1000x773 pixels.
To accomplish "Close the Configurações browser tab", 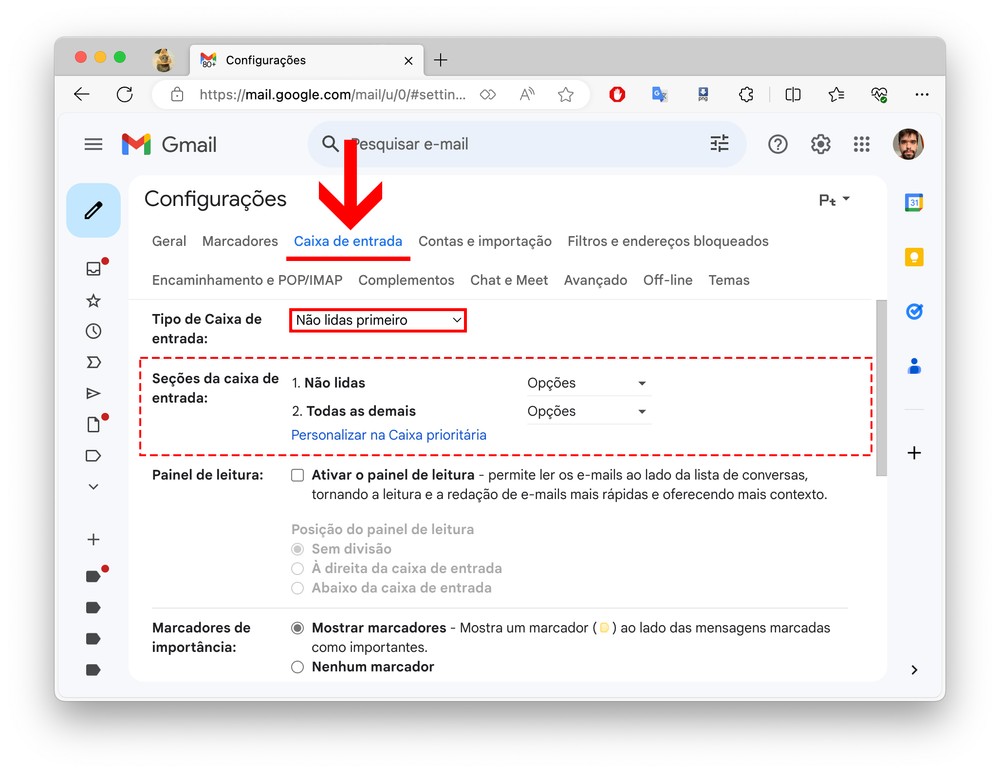I will pos(408,61).
